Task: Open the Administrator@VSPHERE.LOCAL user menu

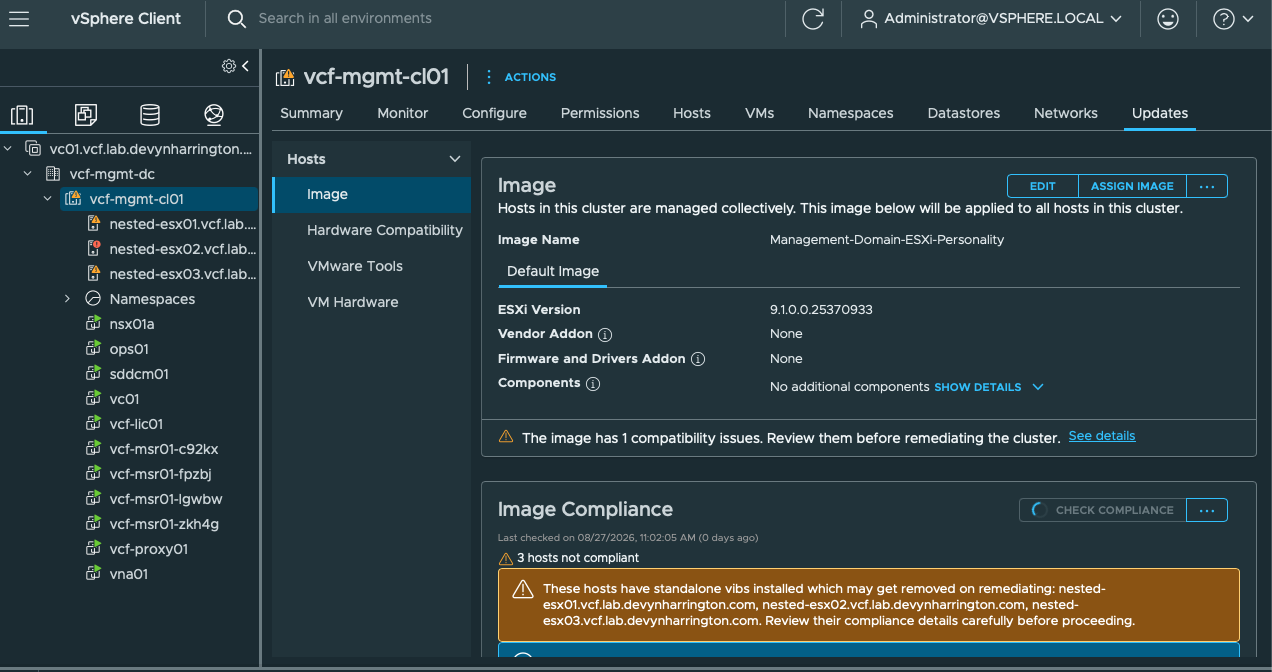Action: click(991, 19)
